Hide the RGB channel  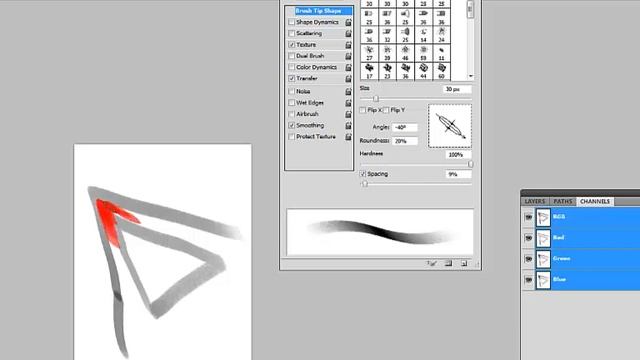529,217
